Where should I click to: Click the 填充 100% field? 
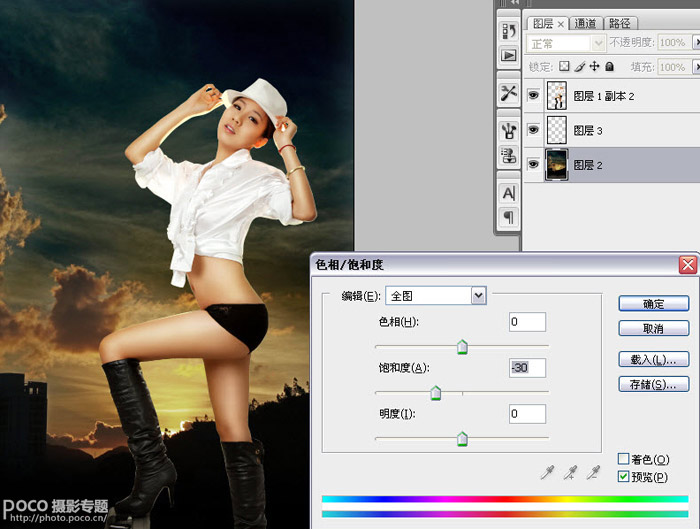674,67
